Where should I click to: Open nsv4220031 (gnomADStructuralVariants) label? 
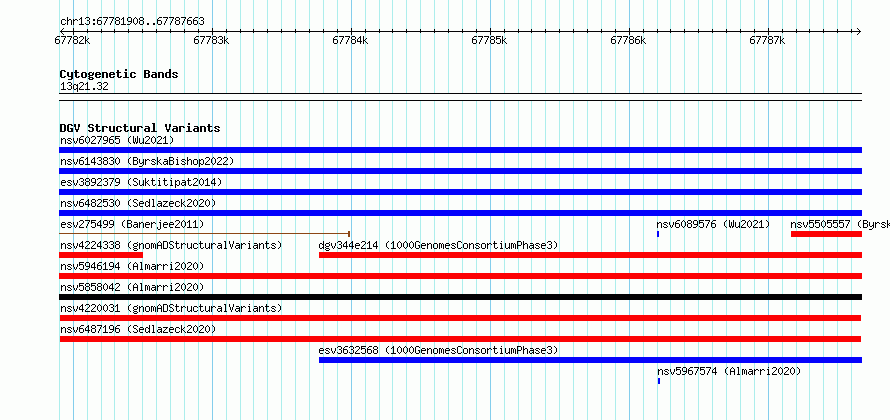coord(171,308)
